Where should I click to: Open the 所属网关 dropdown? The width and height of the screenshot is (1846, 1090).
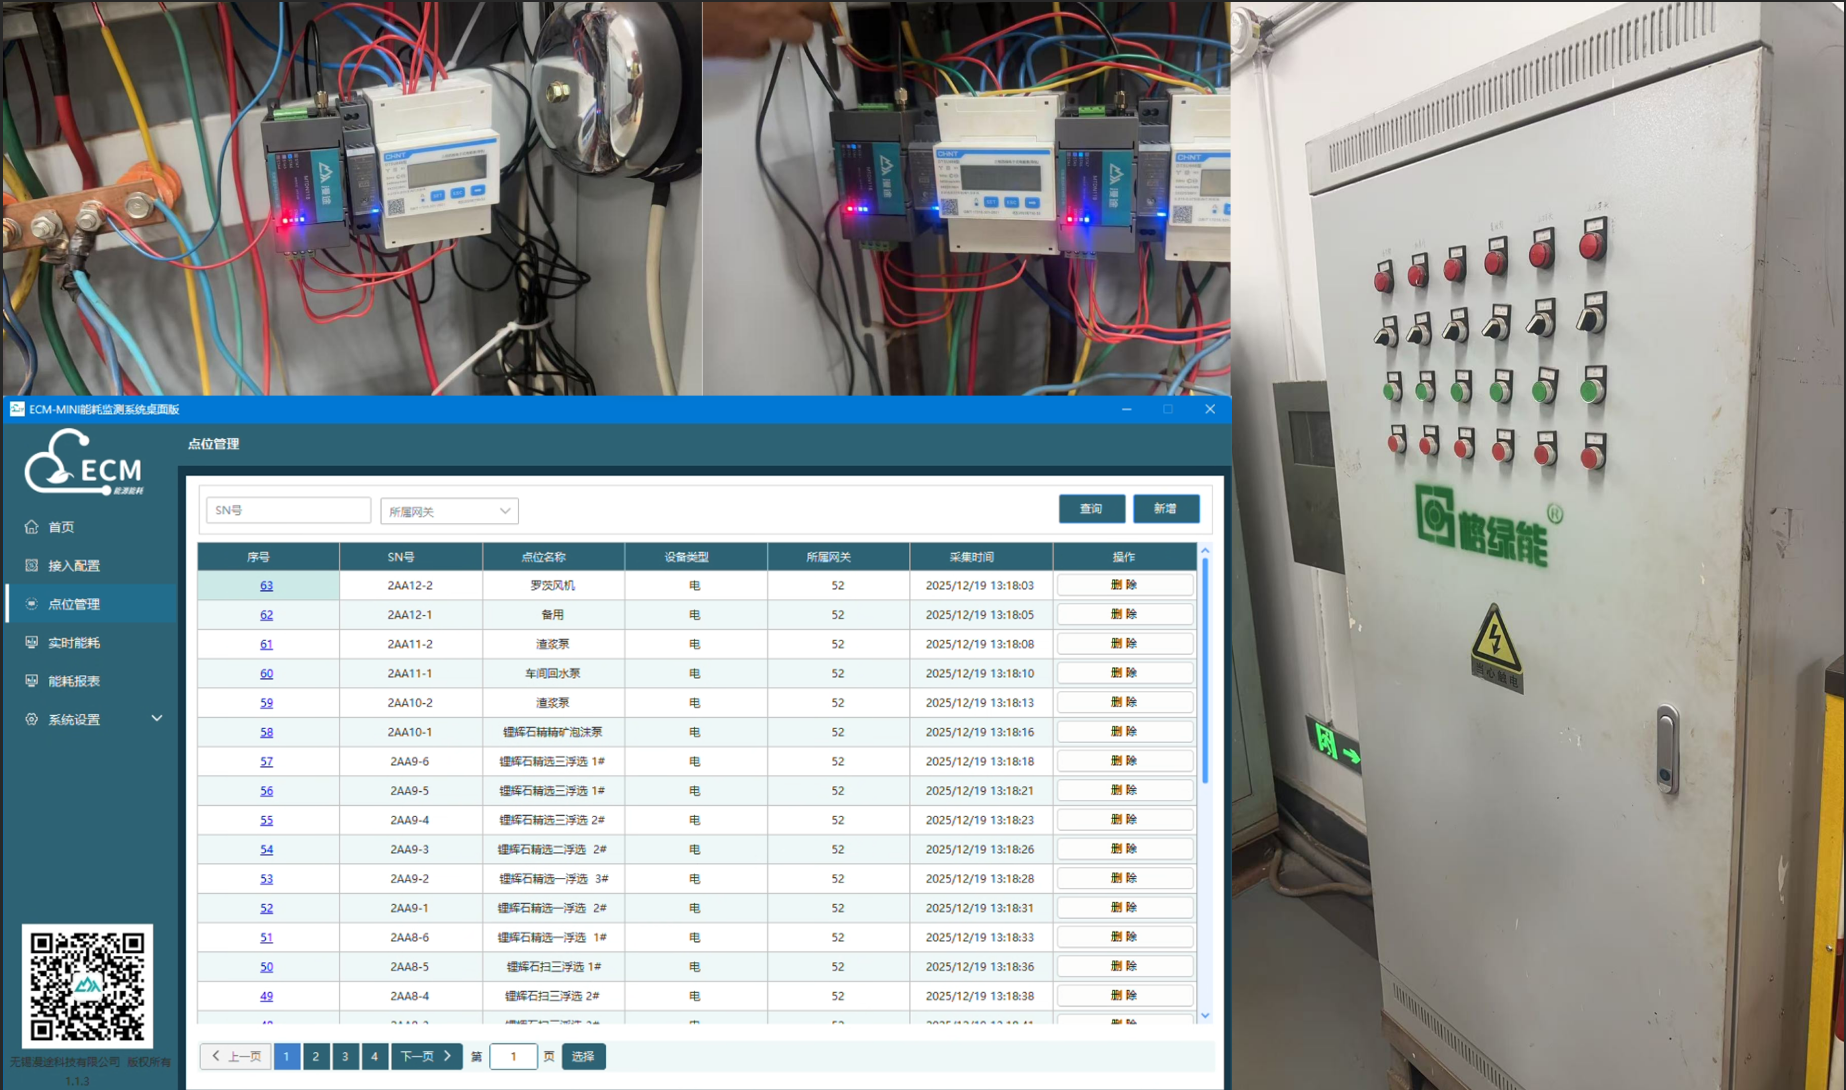point(449,511)
